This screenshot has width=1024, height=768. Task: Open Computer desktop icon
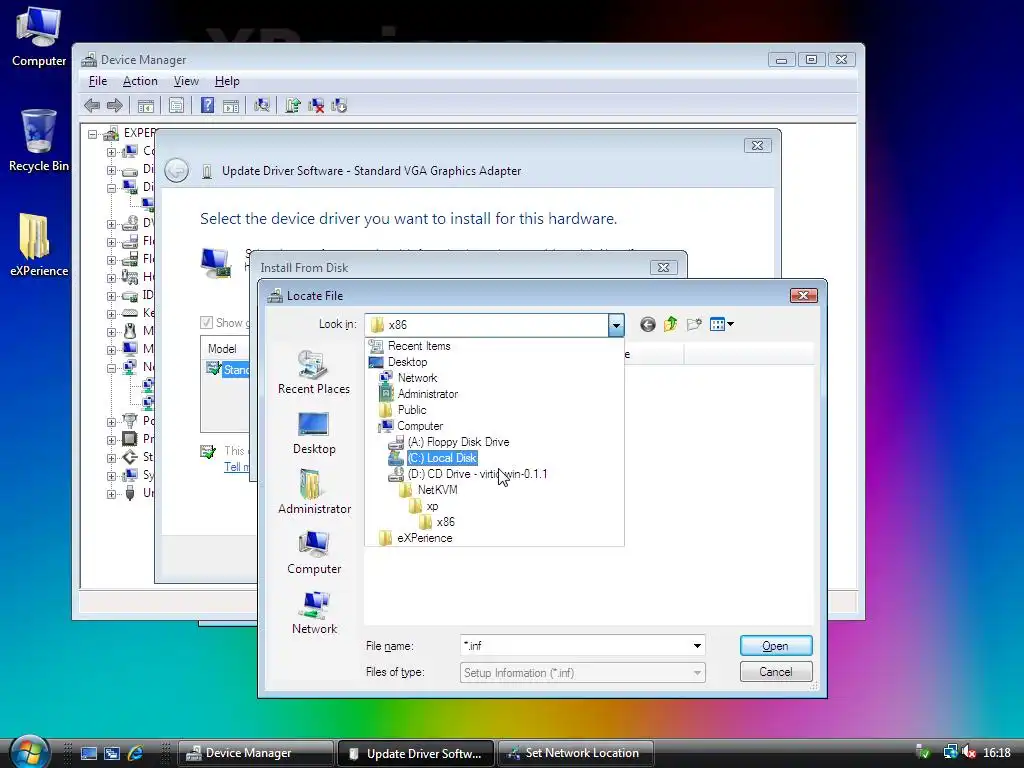(x=39, y=36)
